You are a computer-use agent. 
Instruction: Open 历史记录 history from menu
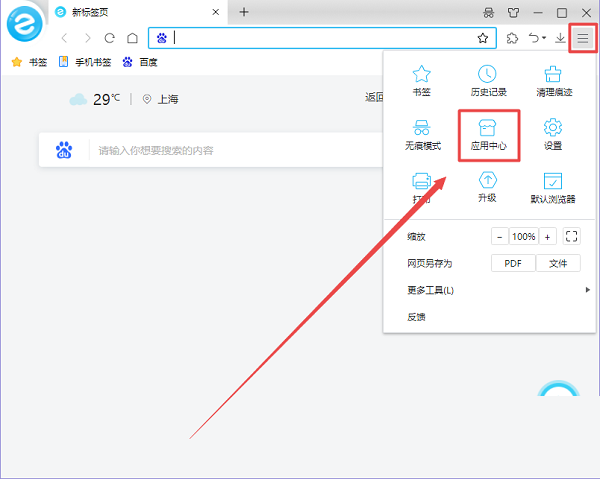[x=488, y=79]
